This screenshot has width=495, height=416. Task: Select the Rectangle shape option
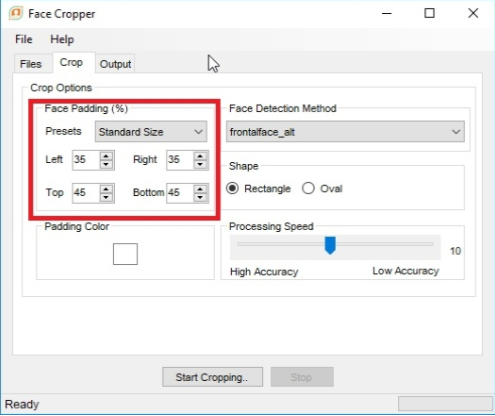pos(232,188)
